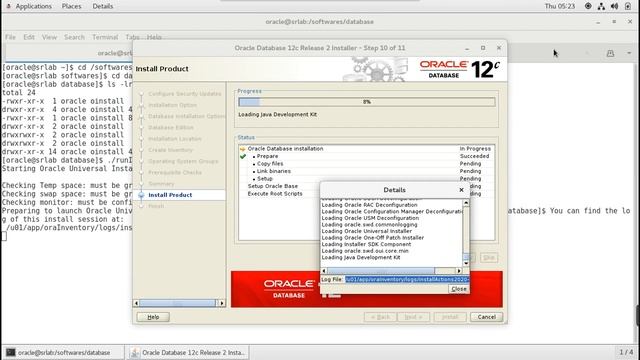Select the Summary step
The height and width of the screenshot is (360, 640).
[161, 184]
